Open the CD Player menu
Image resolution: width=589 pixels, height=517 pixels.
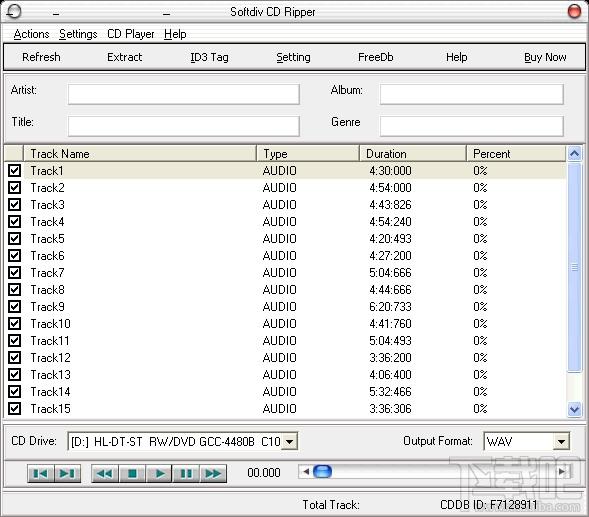tap(131, 34)
